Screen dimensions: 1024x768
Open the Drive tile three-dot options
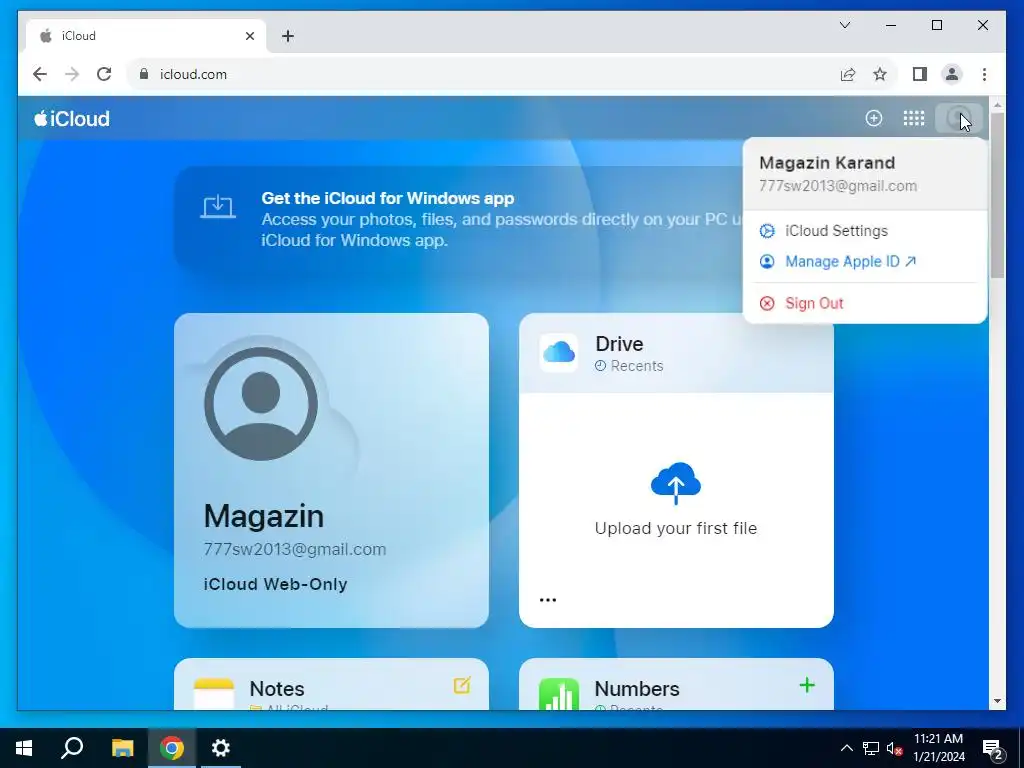coord(548,600)
